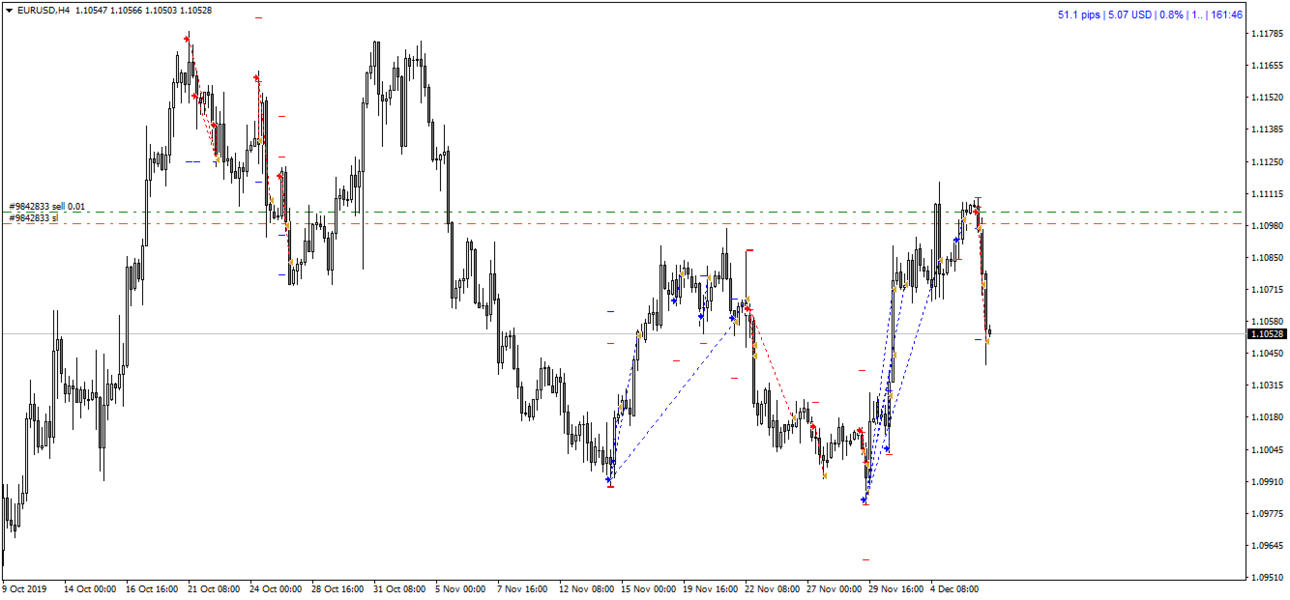This screenshot has width=1290, height=600.
Task: Click the 19 Nov 16:00 time label
Action: [710, 589]
